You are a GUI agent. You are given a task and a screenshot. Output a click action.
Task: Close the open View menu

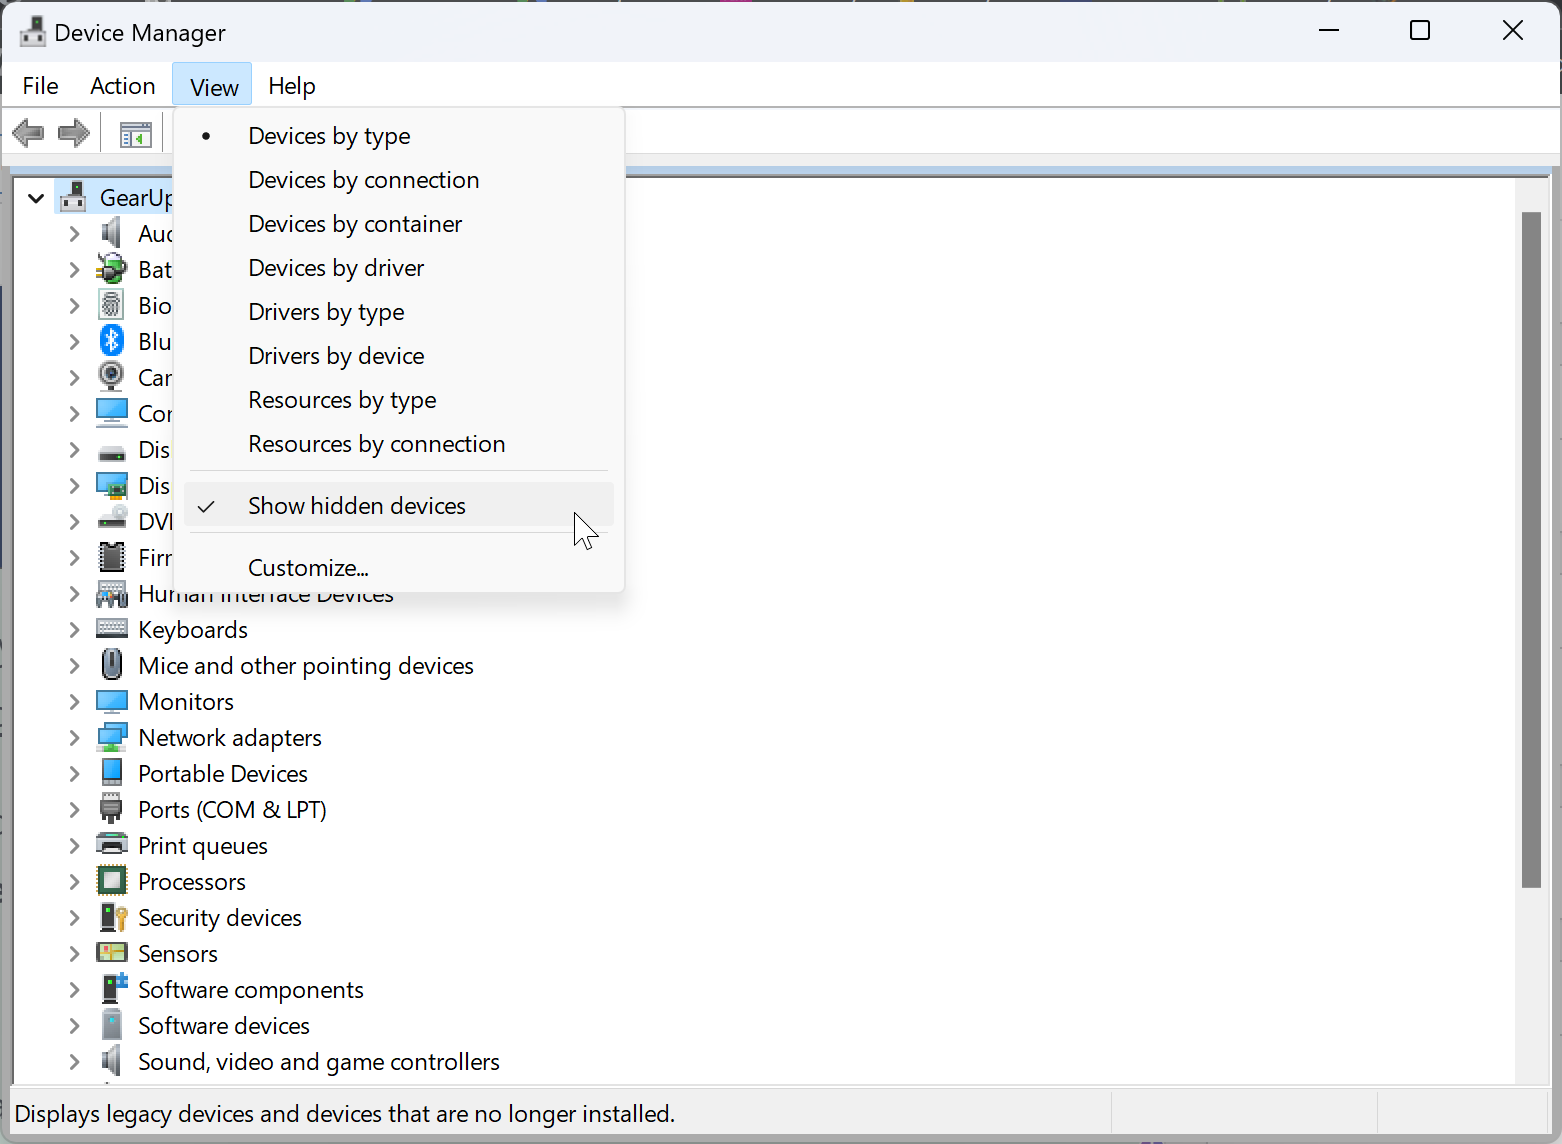tap(214, 87)
